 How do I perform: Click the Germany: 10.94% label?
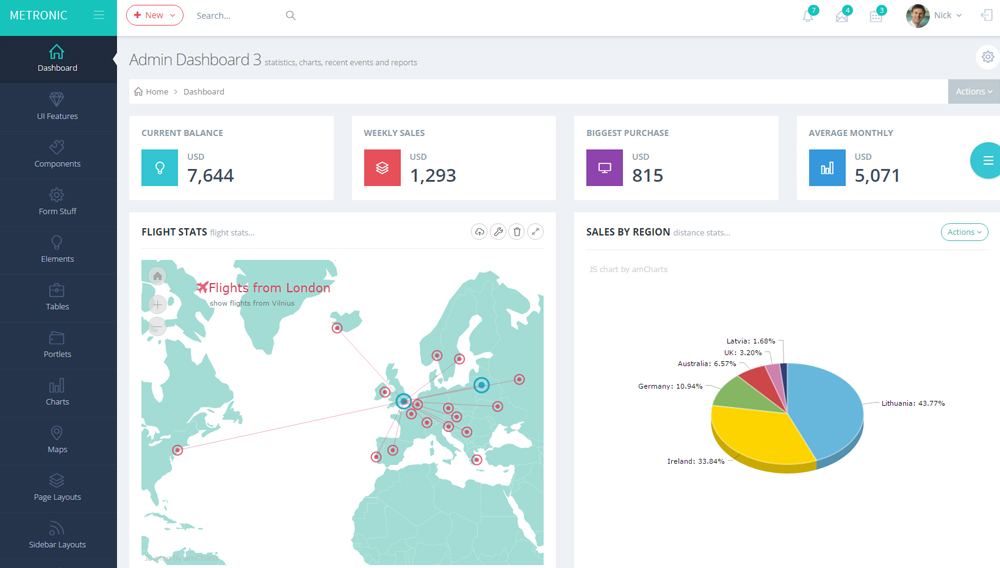click(670, 386)
